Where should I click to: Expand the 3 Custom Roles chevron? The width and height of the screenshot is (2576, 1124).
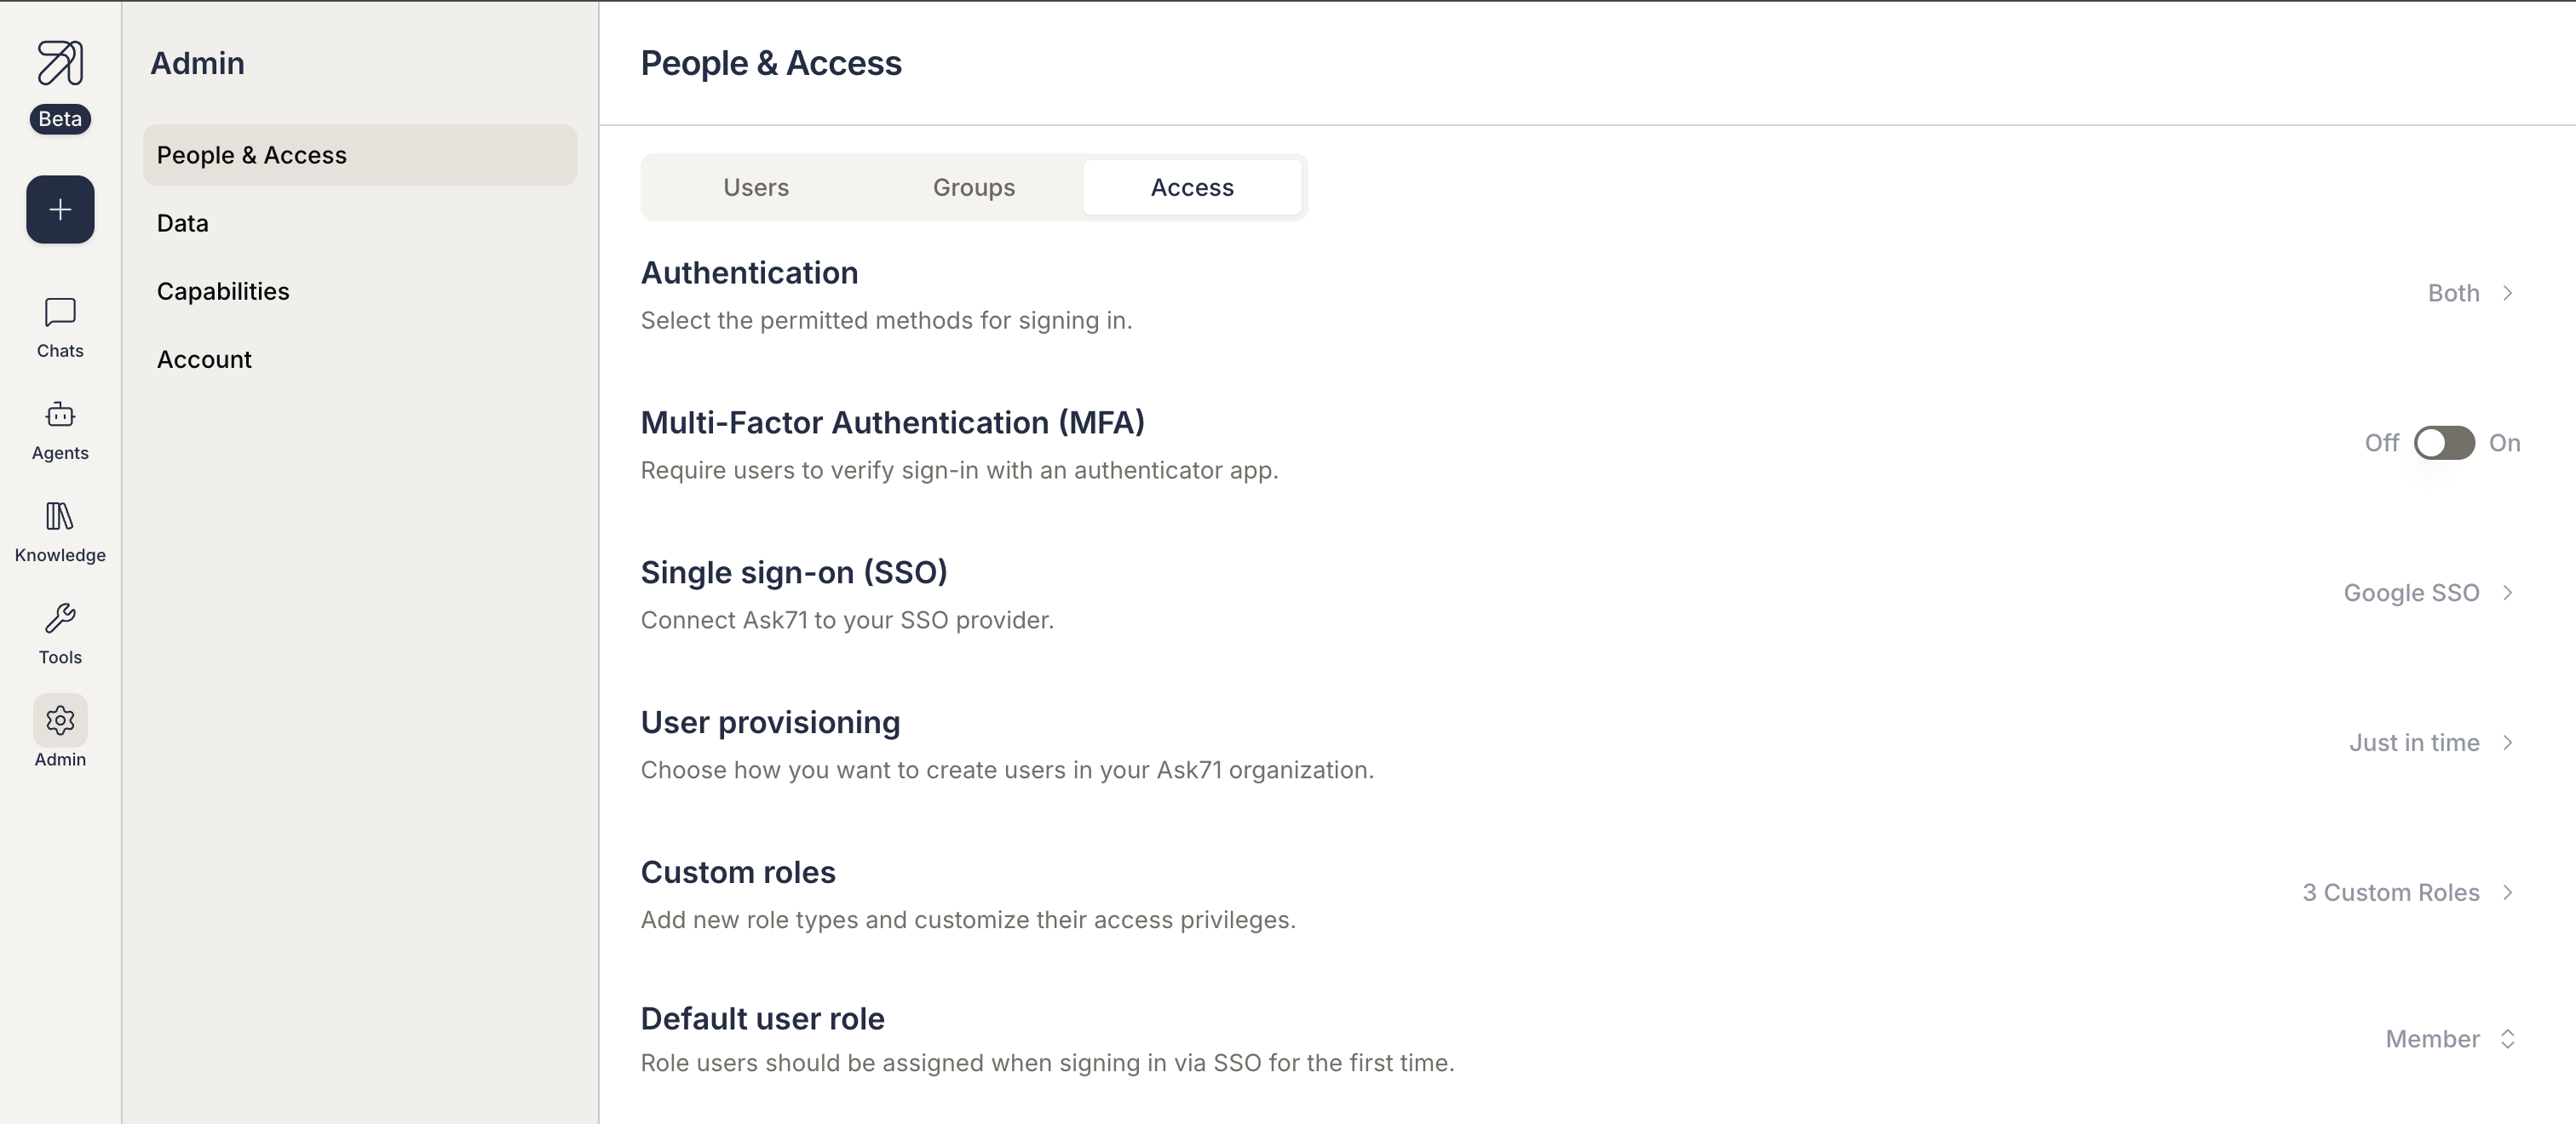[2507, 893]
